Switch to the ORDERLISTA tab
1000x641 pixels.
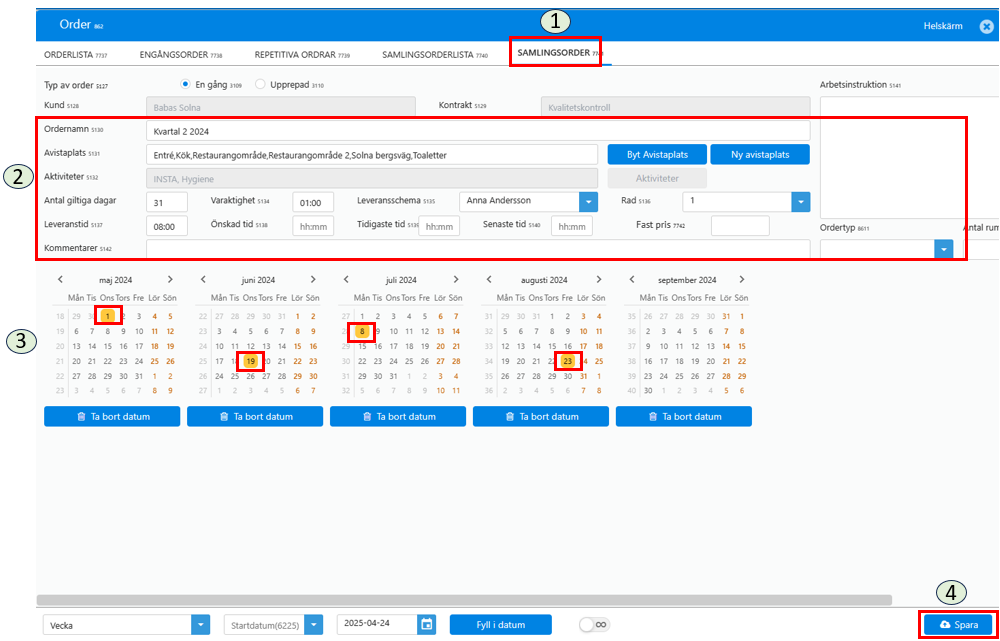coord(75,55)
